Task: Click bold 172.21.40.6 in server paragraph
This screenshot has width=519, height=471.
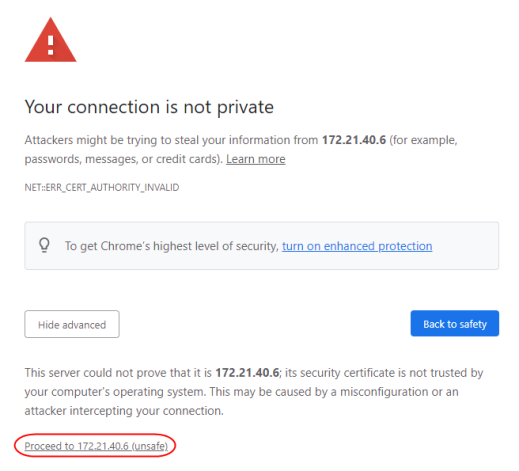Action: tap(247, 372)
